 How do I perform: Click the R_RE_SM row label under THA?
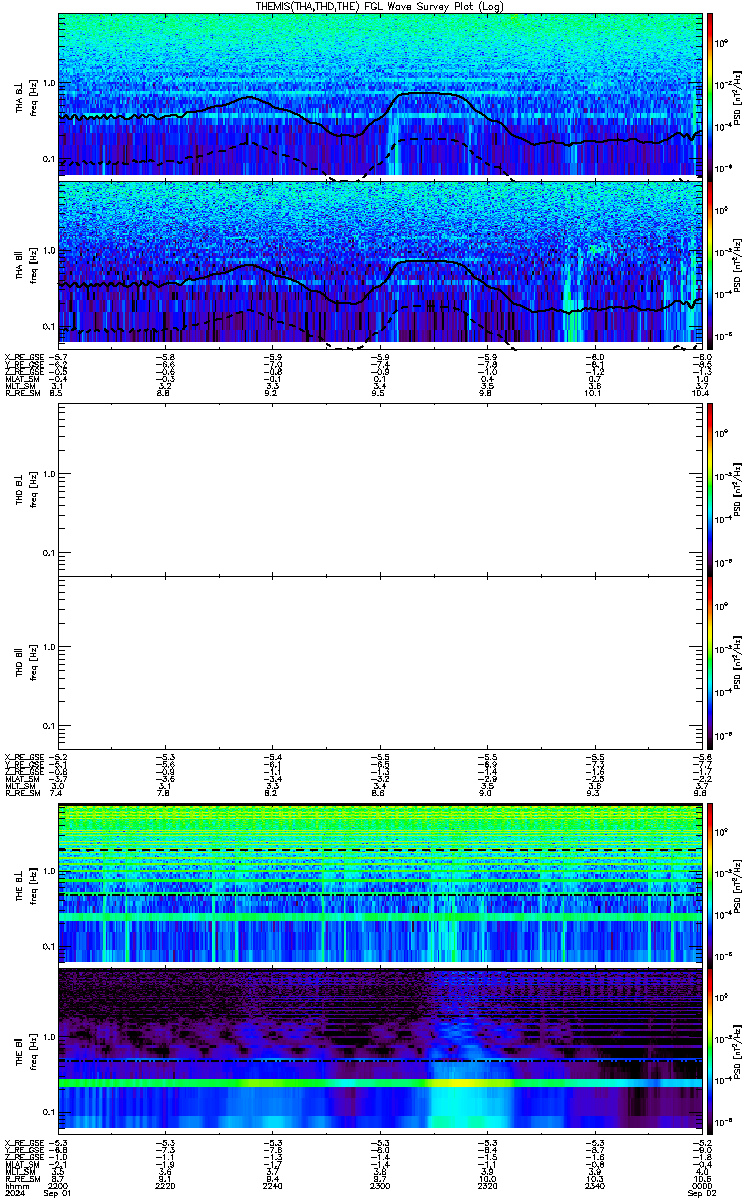tap(22, 393)
